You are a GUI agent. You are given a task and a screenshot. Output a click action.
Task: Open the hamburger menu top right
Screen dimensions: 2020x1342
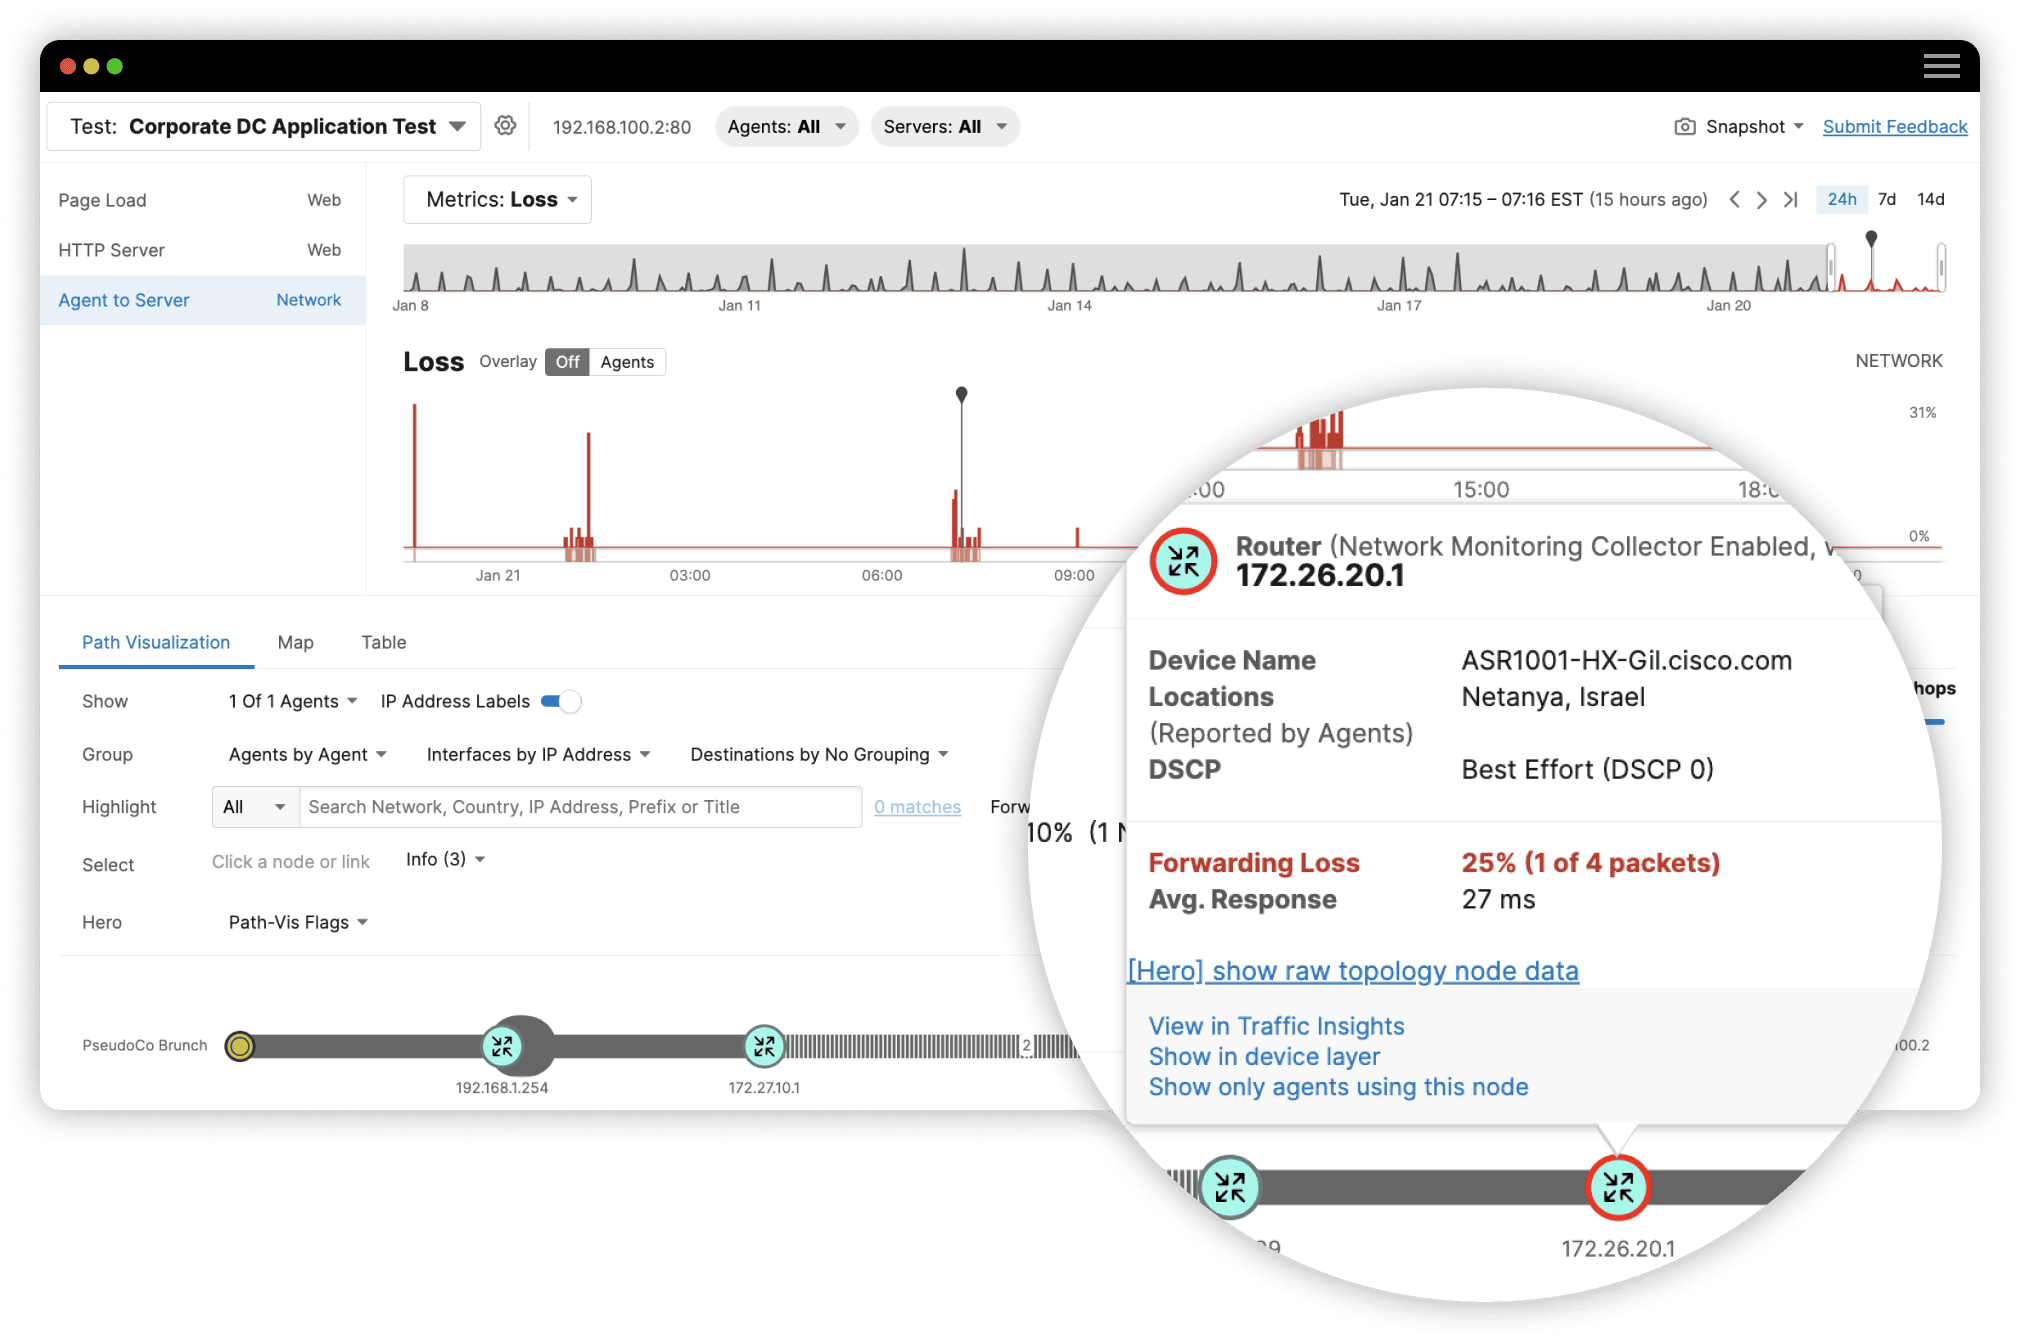coord(1942,65)
